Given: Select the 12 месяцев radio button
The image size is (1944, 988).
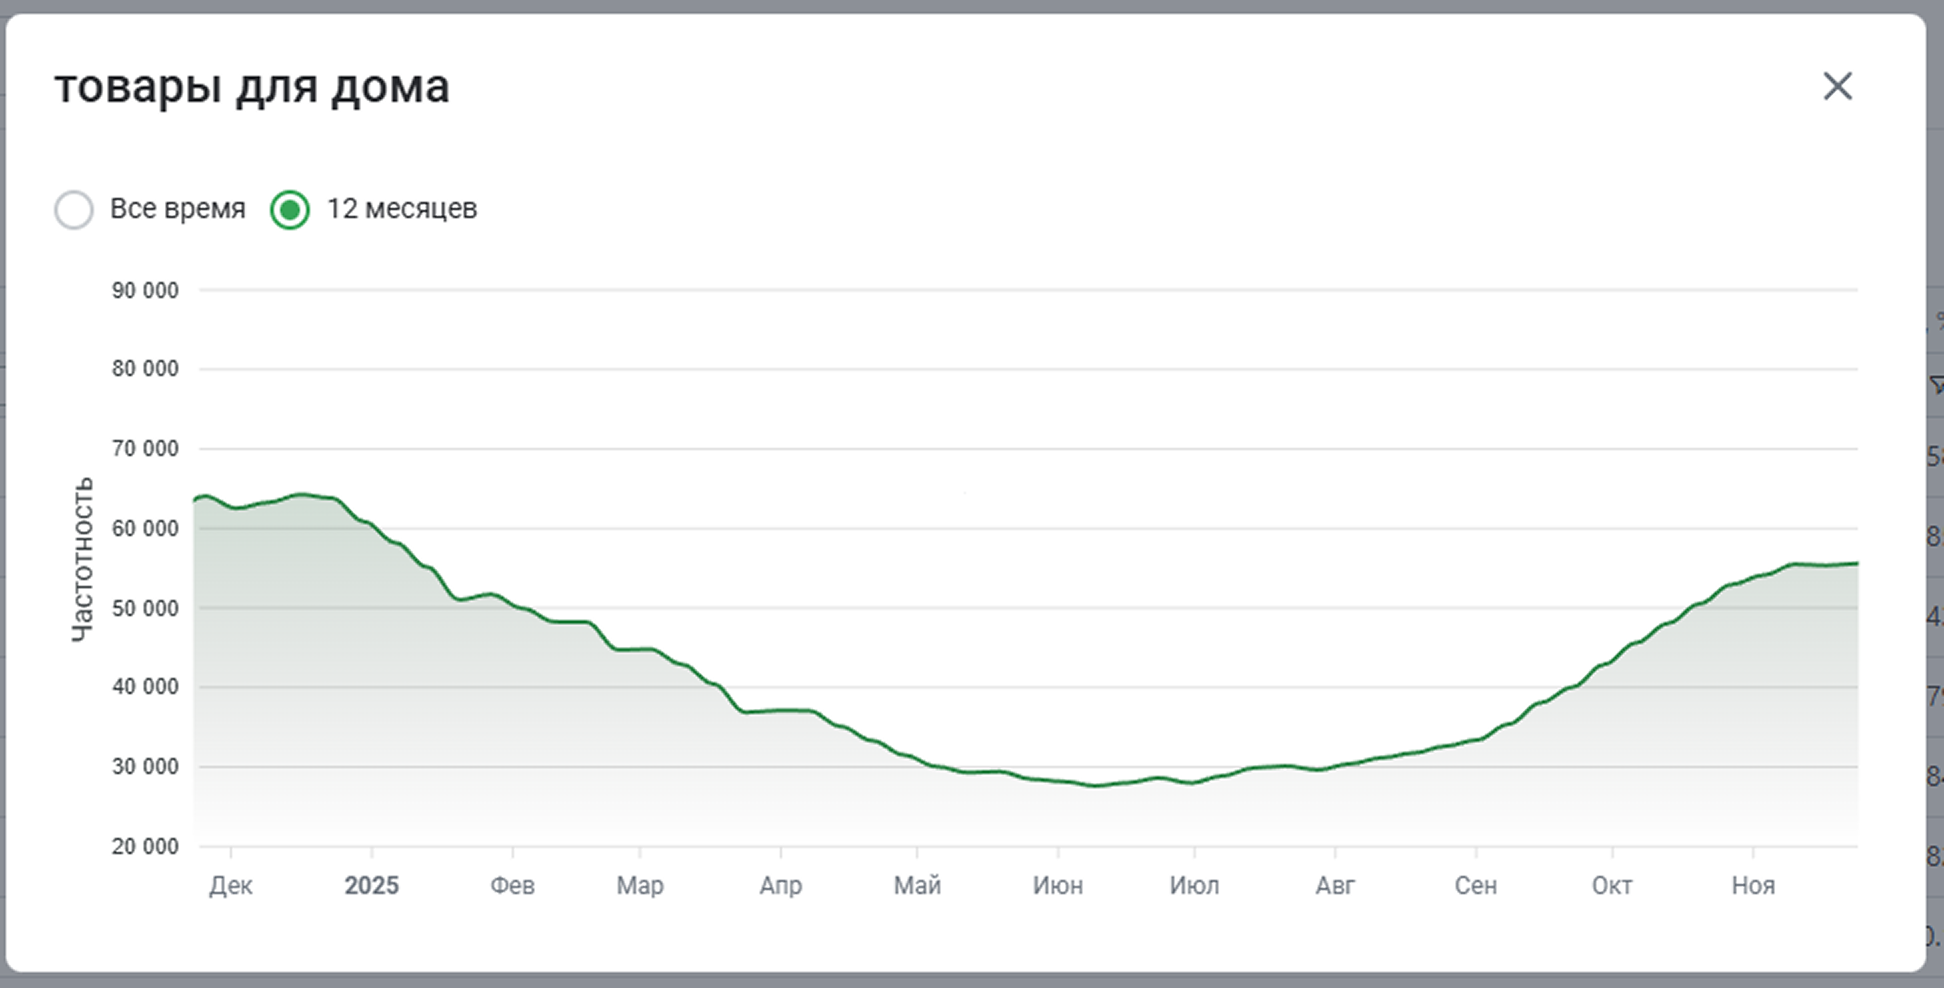Looking at the screenshot, I should (x=290, y=210).
